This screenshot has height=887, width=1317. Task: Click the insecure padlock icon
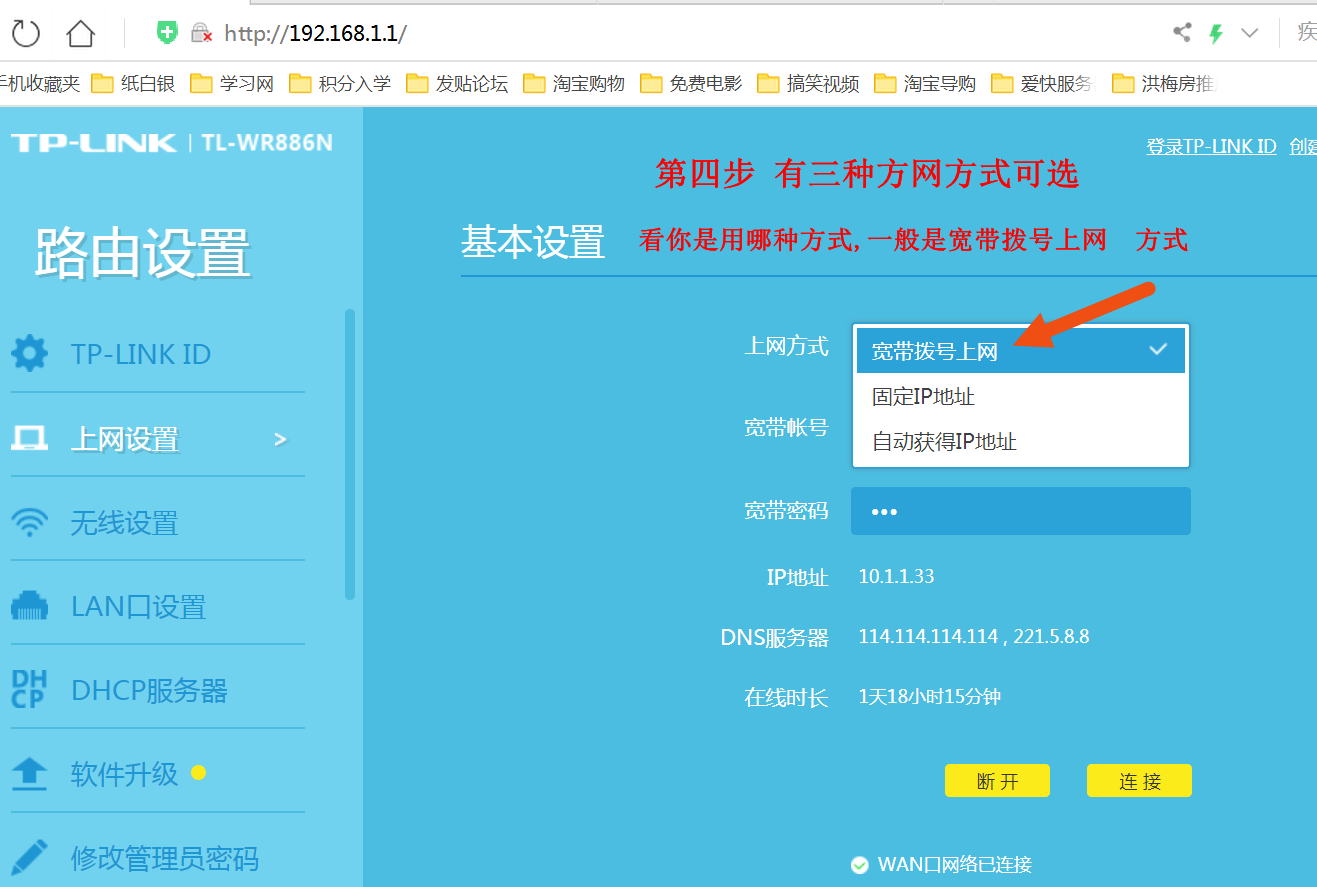click(201, 33)
